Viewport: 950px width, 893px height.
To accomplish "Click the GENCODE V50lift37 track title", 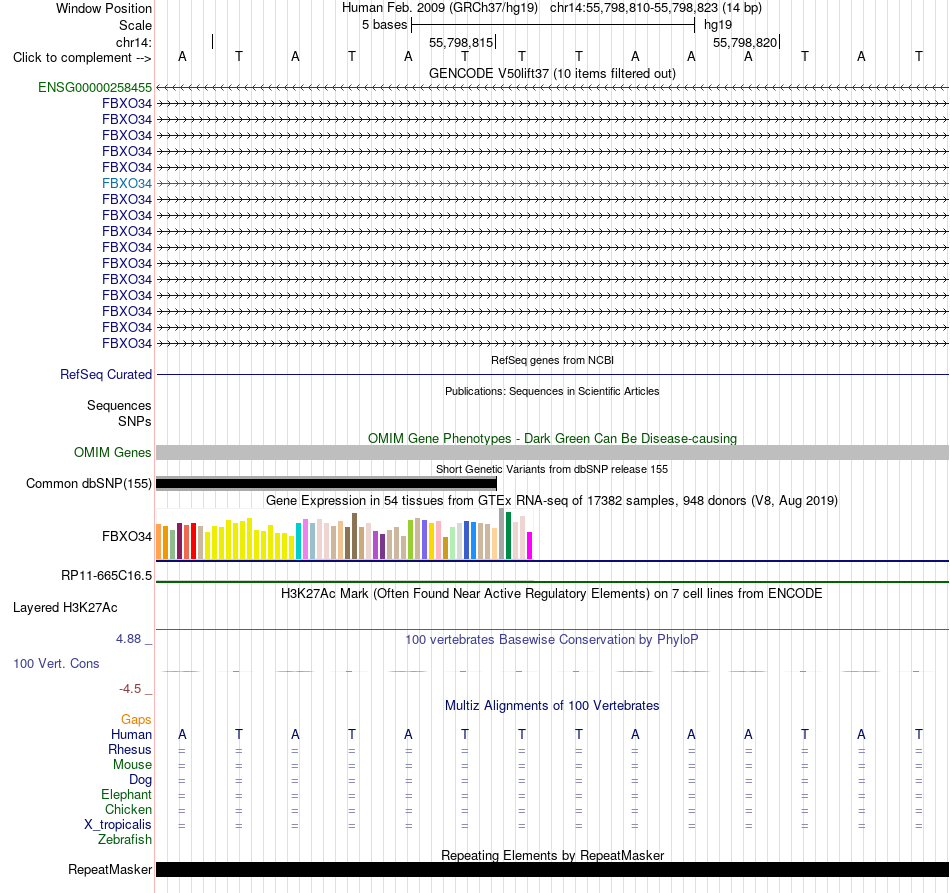I will click(552, 73).
